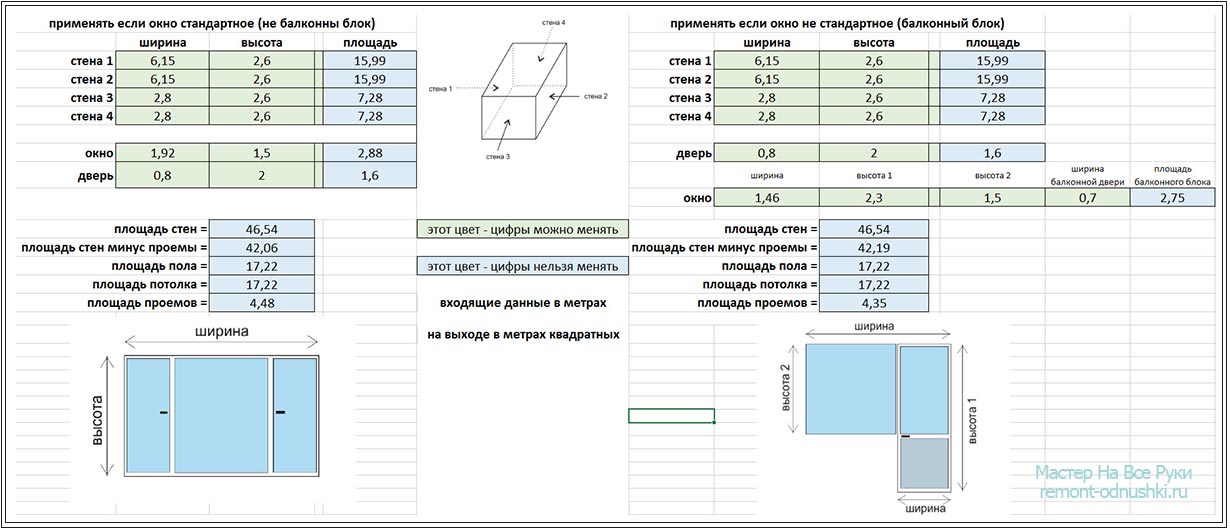Select площадь пола 17,22 under standard-window table
Screen dimensions: 1230x531
point(261,266)
